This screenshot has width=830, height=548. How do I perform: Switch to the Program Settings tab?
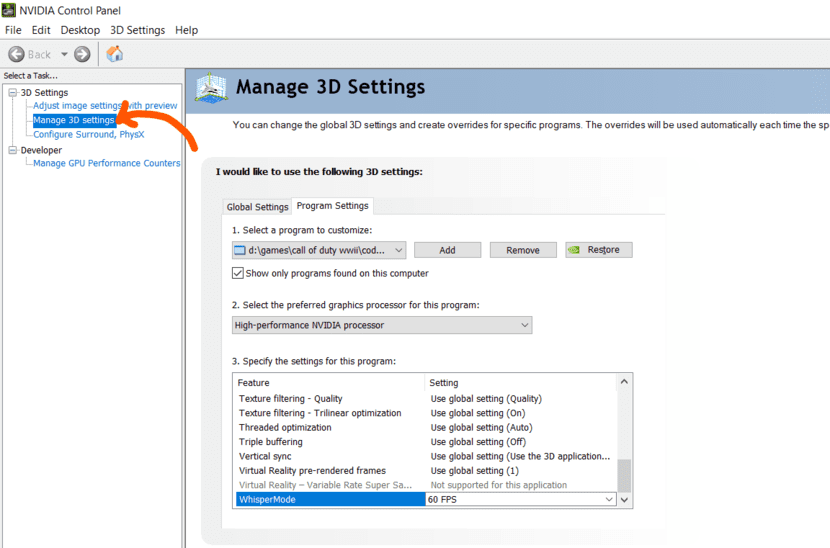click(332, 205)
